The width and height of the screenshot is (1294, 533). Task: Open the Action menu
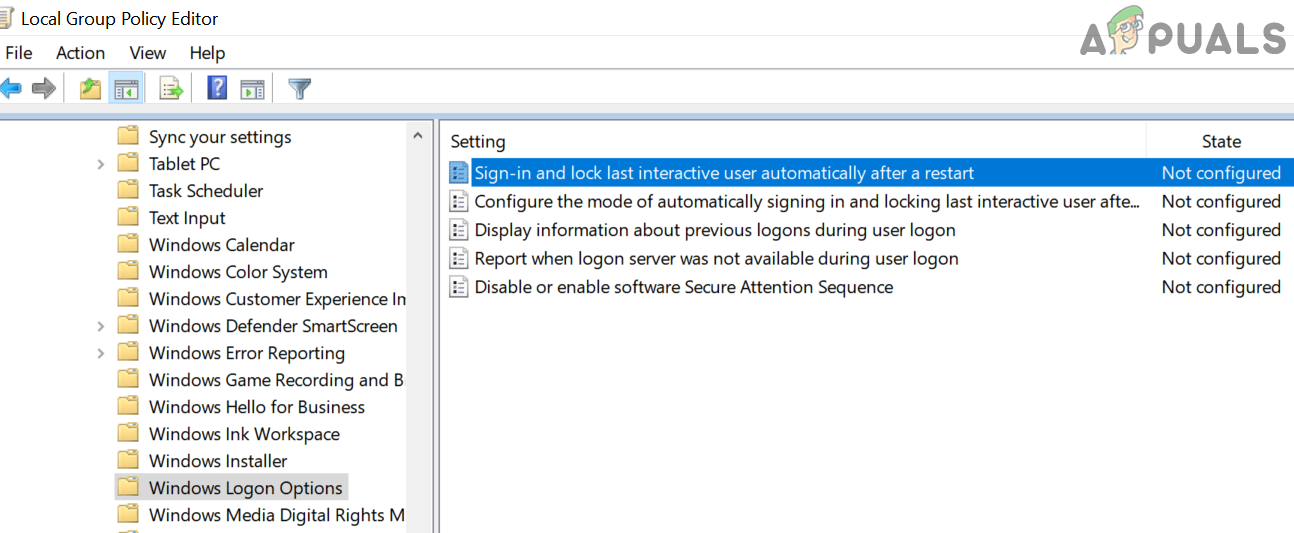click(x=80, y=53)
